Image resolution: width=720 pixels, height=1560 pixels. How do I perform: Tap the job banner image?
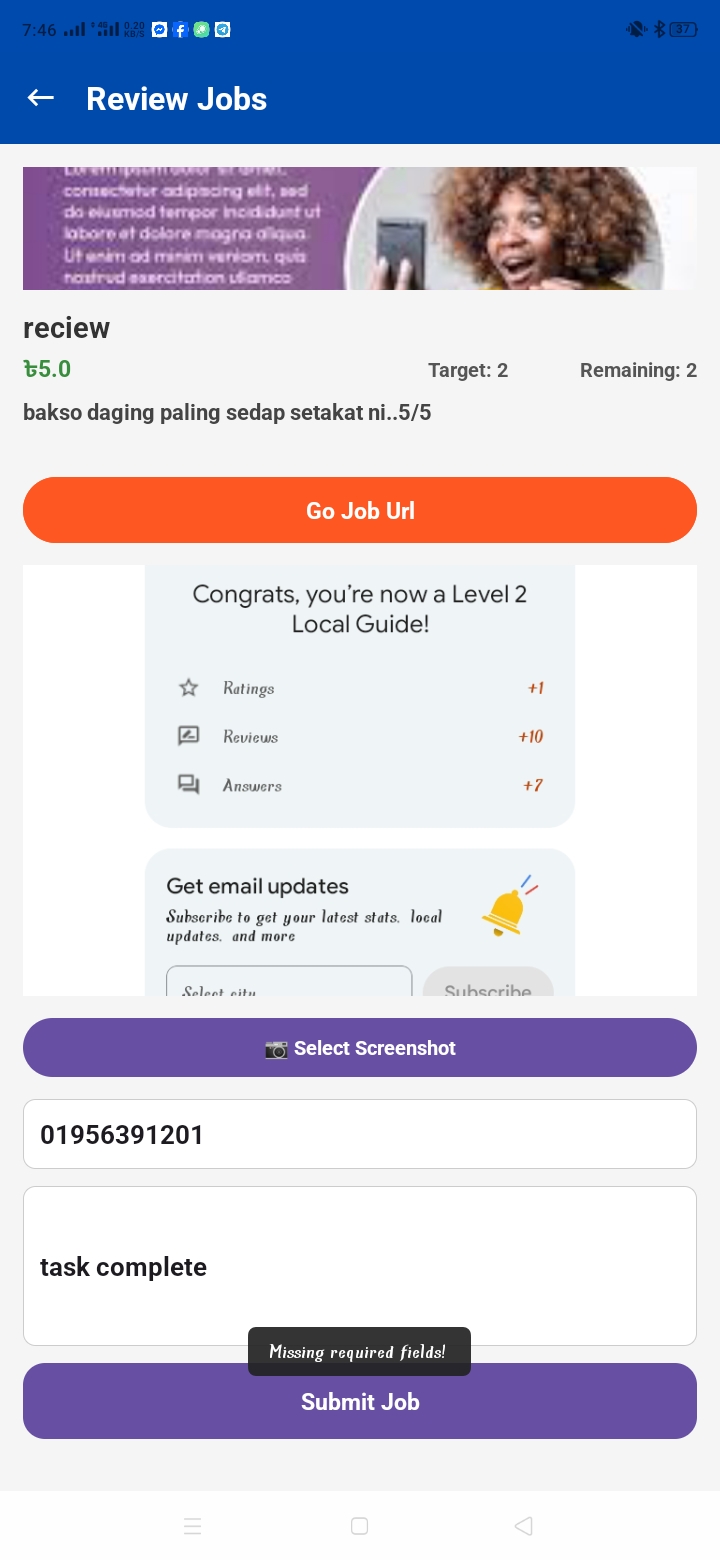point(360,228)
